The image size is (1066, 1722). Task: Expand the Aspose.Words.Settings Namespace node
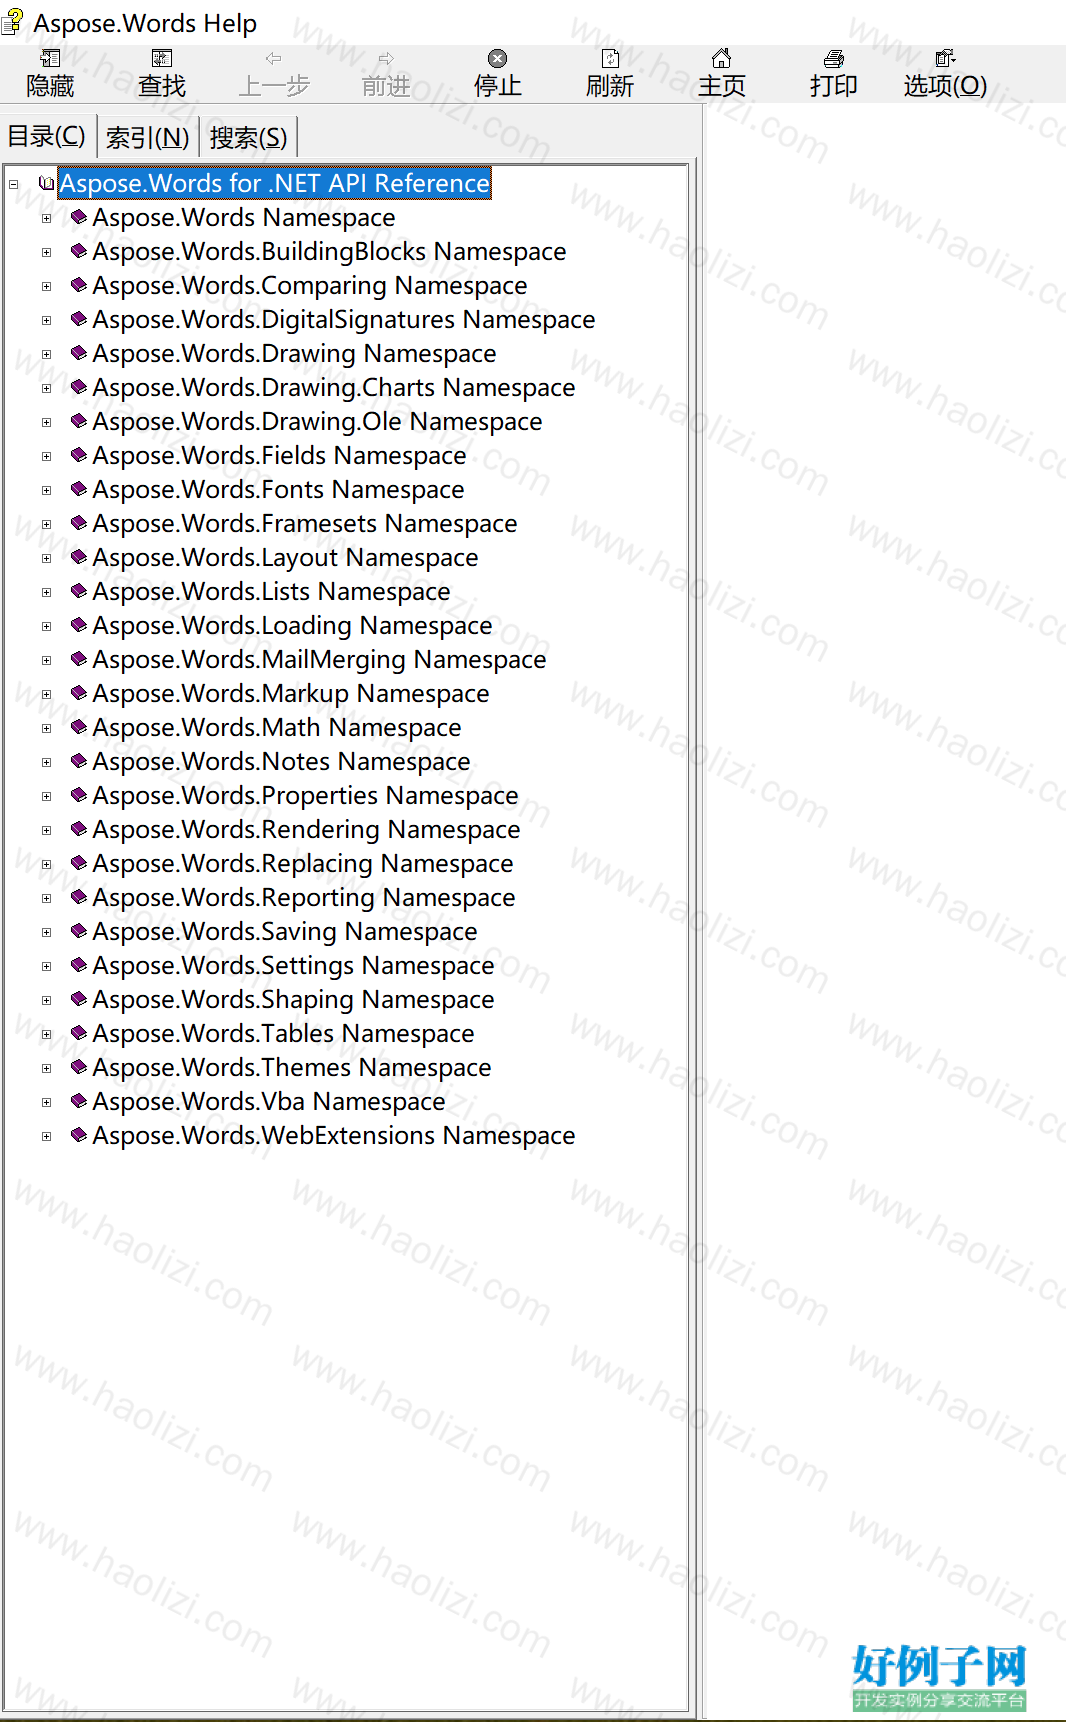coord(46,966)
